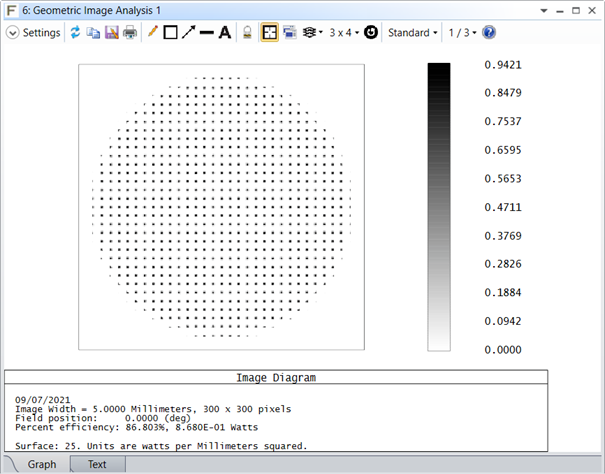Toggle the highlighted zoom-to-fit button
Image resolution: width=605 pixels, height=474 pixels.
(269, 32)
